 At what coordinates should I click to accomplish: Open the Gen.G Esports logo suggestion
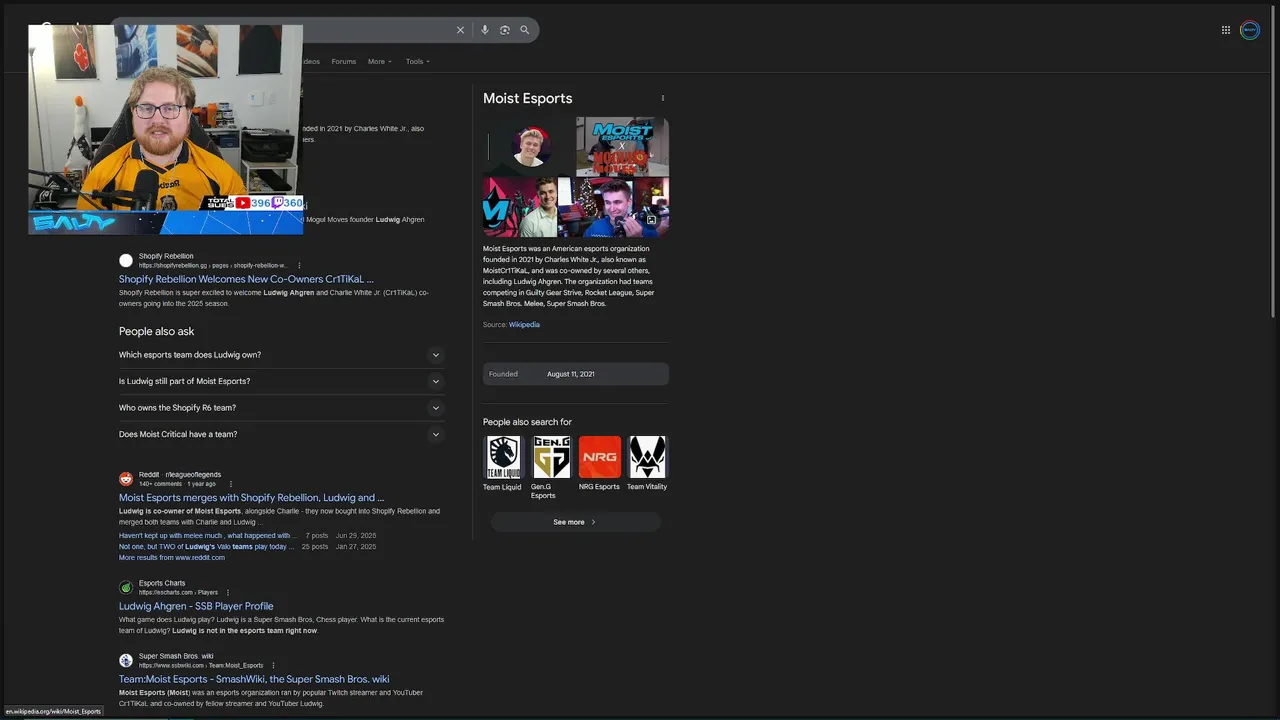coord(551,457)
